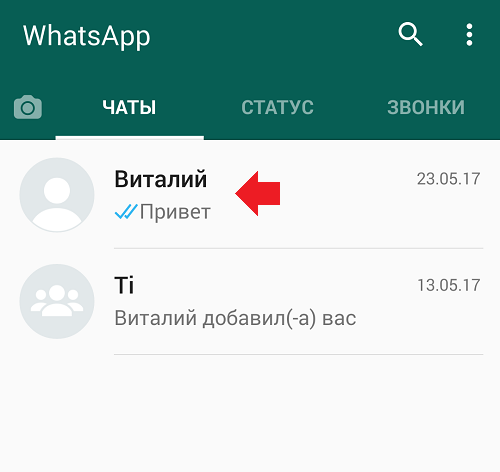
Task: Tap the Виталий добавил(-а) вас preview
Action: pyautogui.click(x=235, y=318)
